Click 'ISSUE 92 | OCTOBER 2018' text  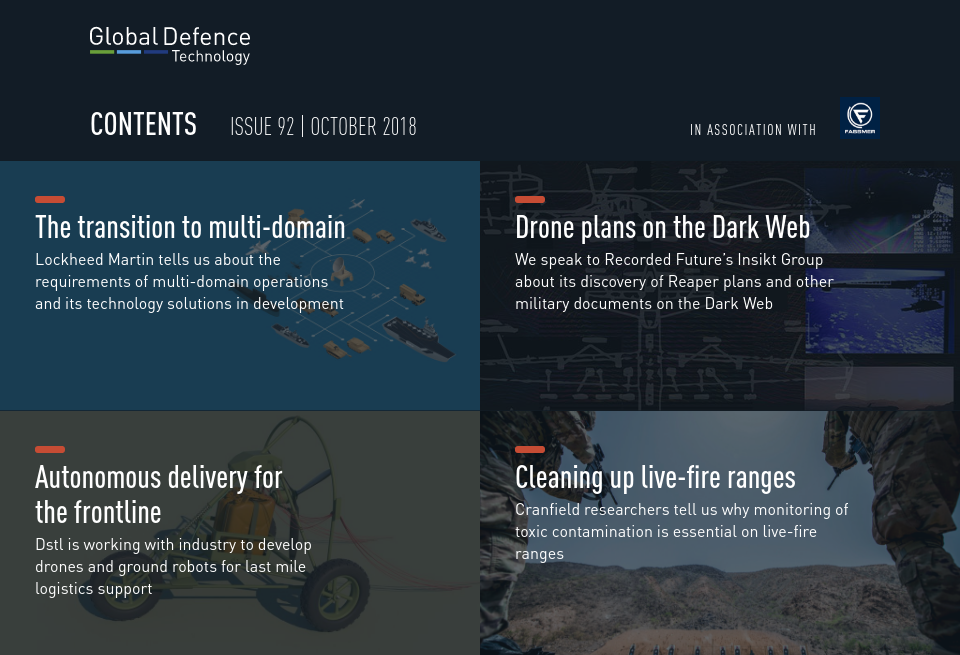[x=323, y=127]
